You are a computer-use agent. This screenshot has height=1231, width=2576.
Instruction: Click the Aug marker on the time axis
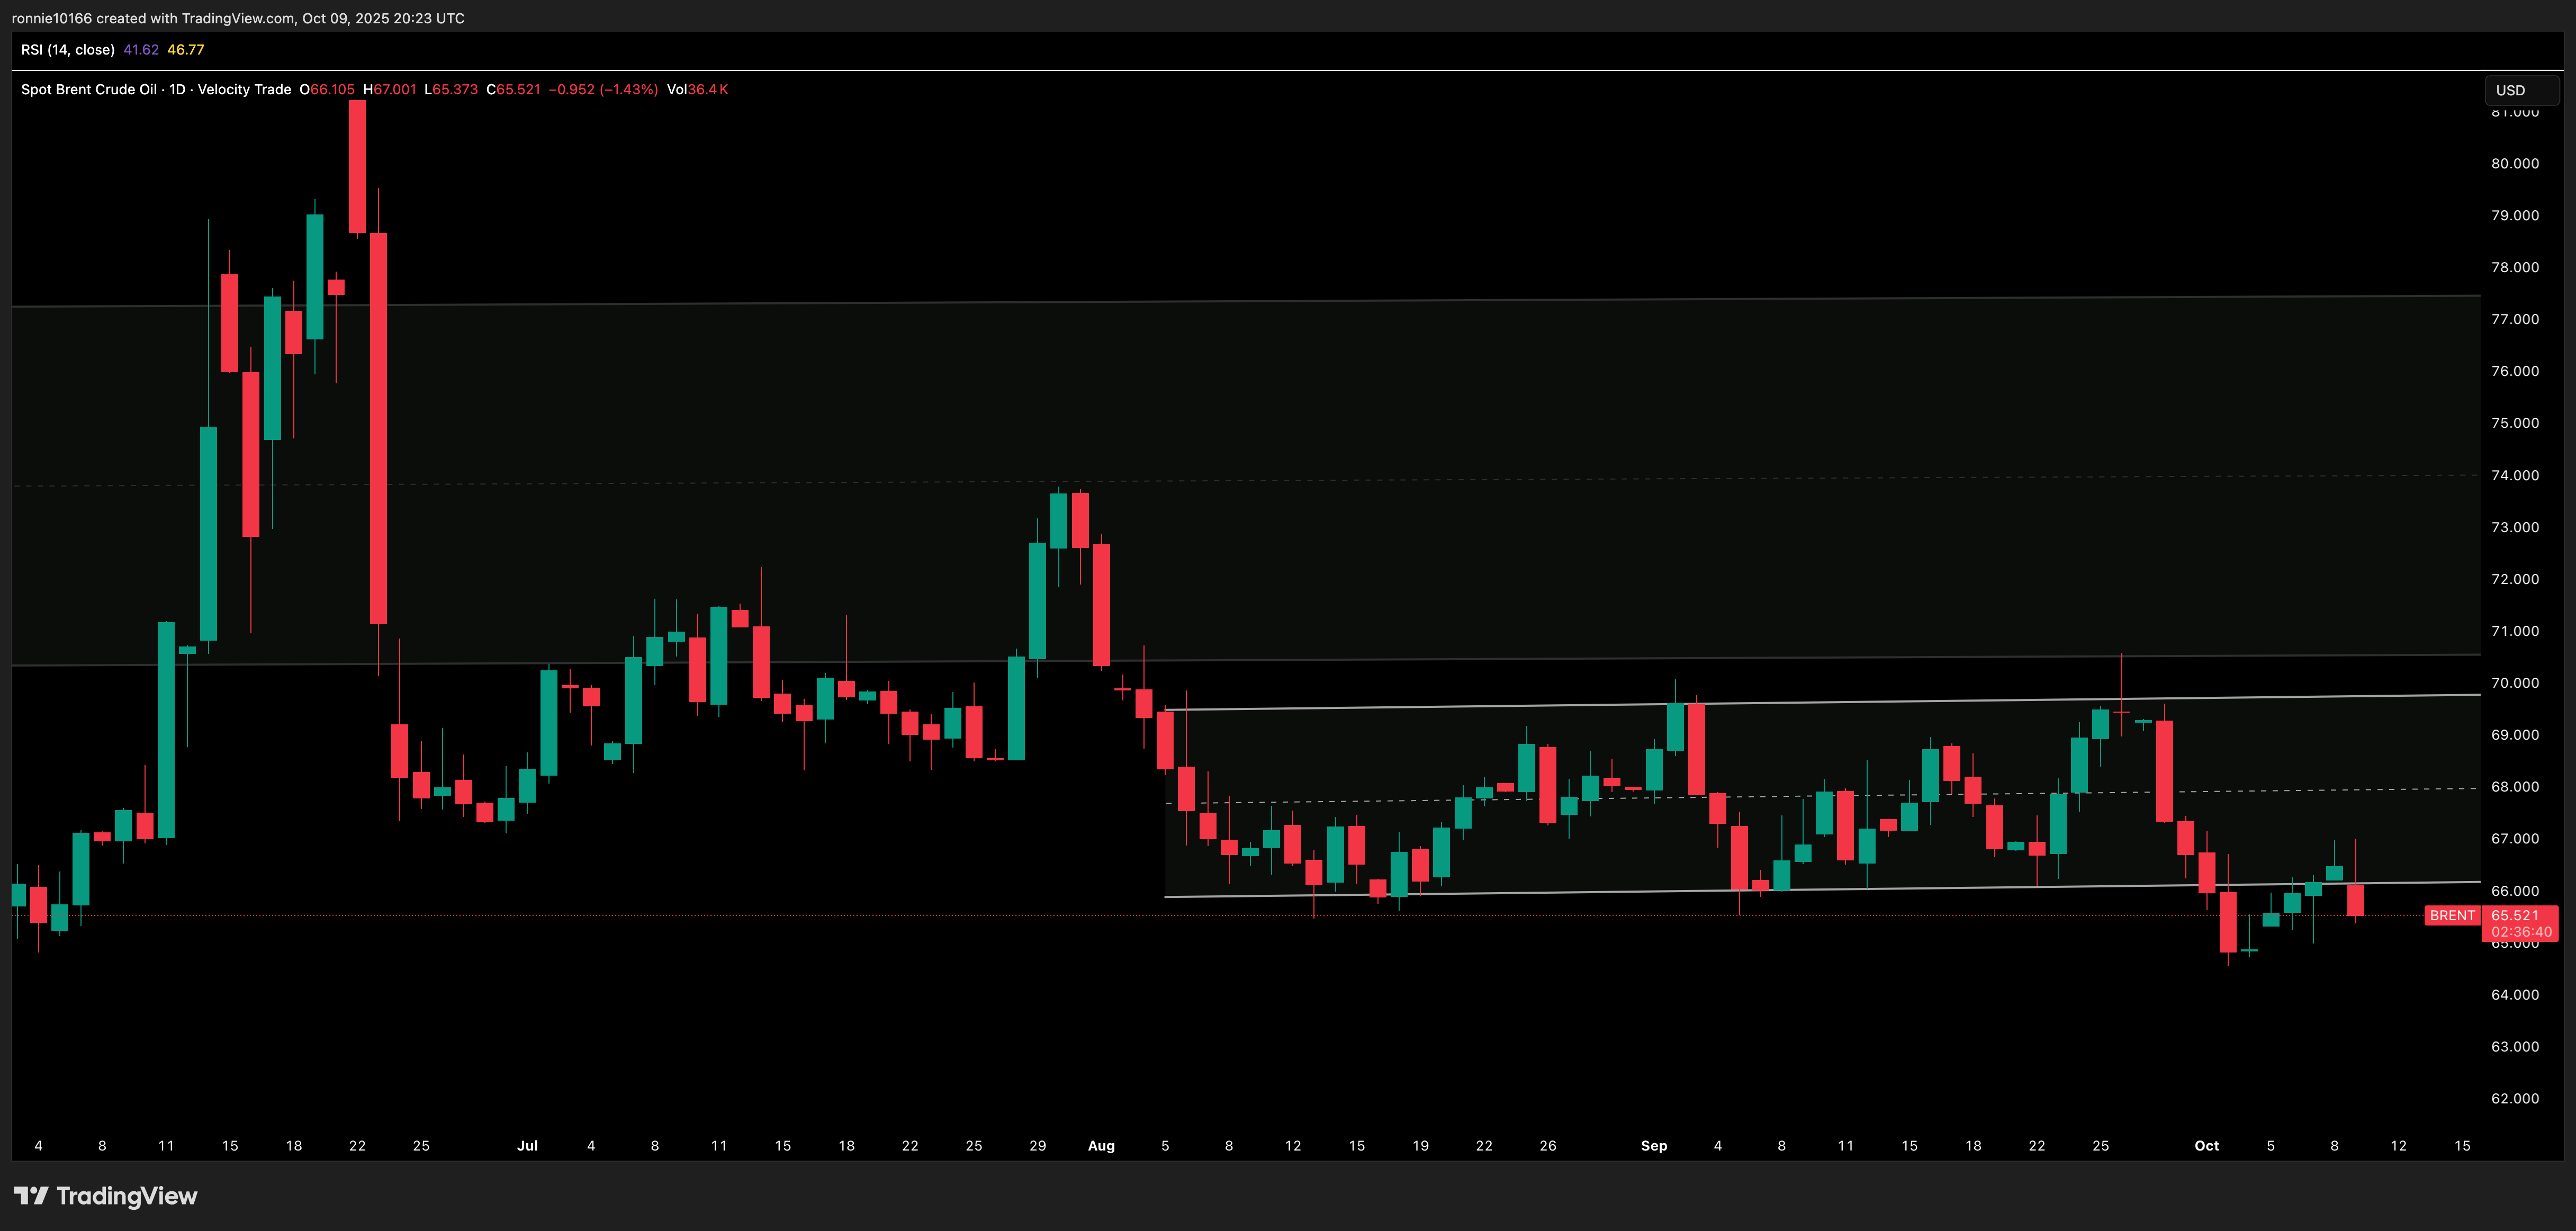click(x=1101, y=1145)
